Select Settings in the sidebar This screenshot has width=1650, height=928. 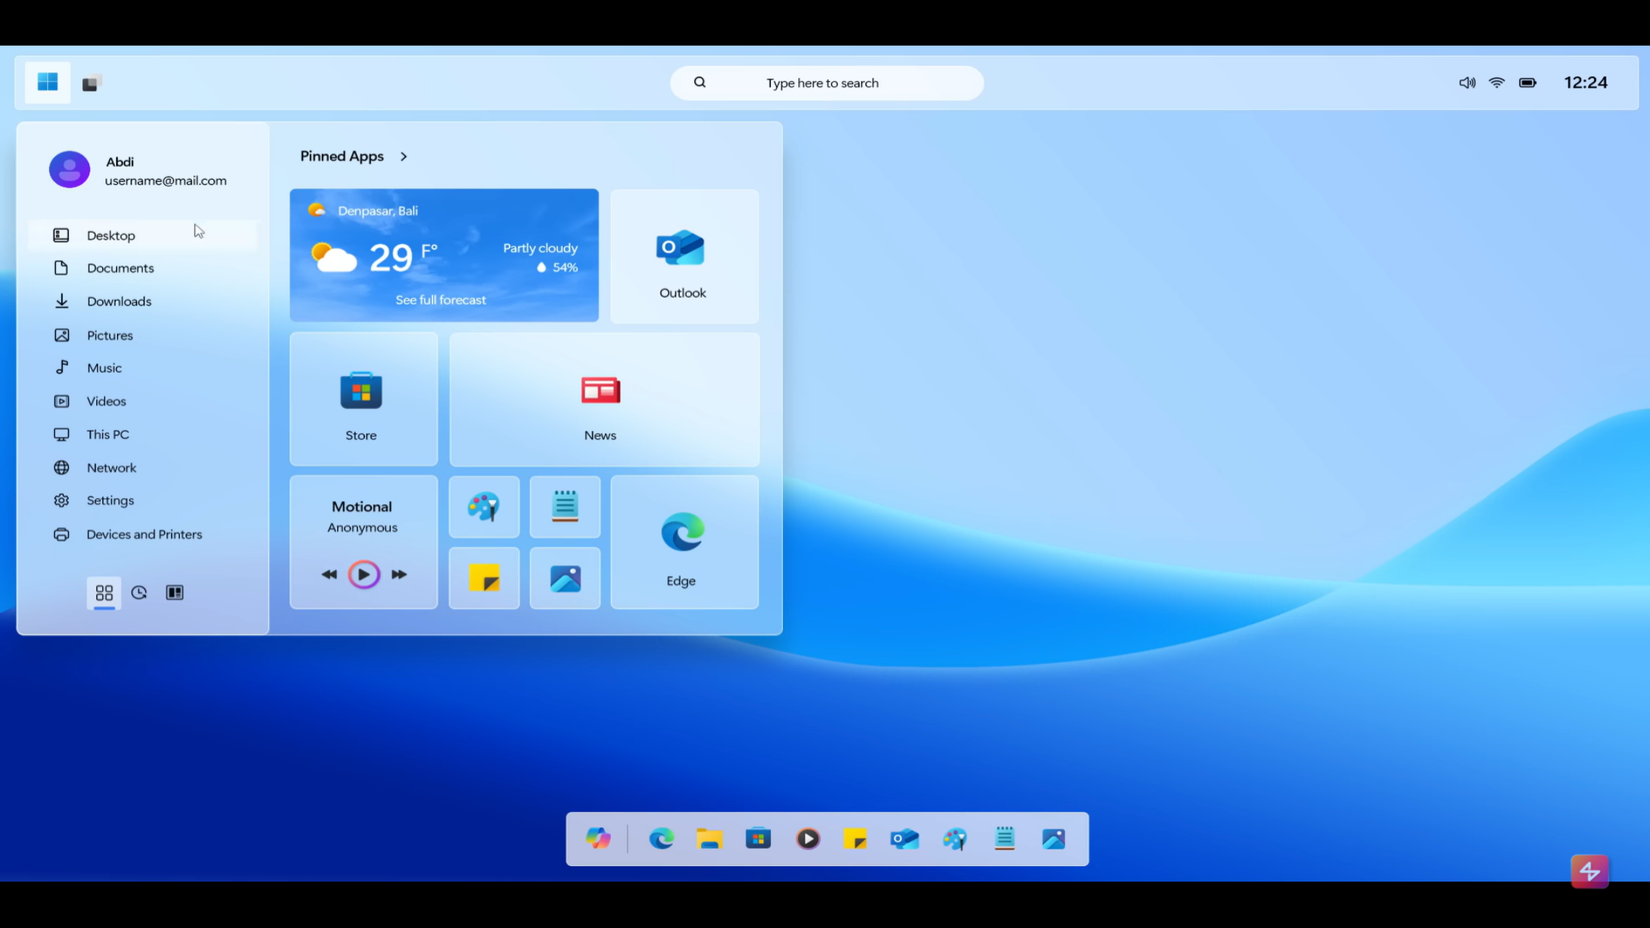(x=110, y=500)
